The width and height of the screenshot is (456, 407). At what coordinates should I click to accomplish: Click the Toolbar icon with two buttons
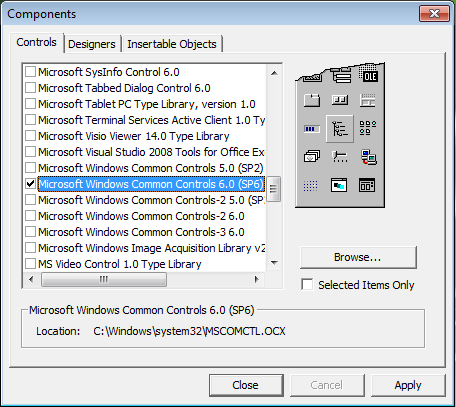point(340,100)
